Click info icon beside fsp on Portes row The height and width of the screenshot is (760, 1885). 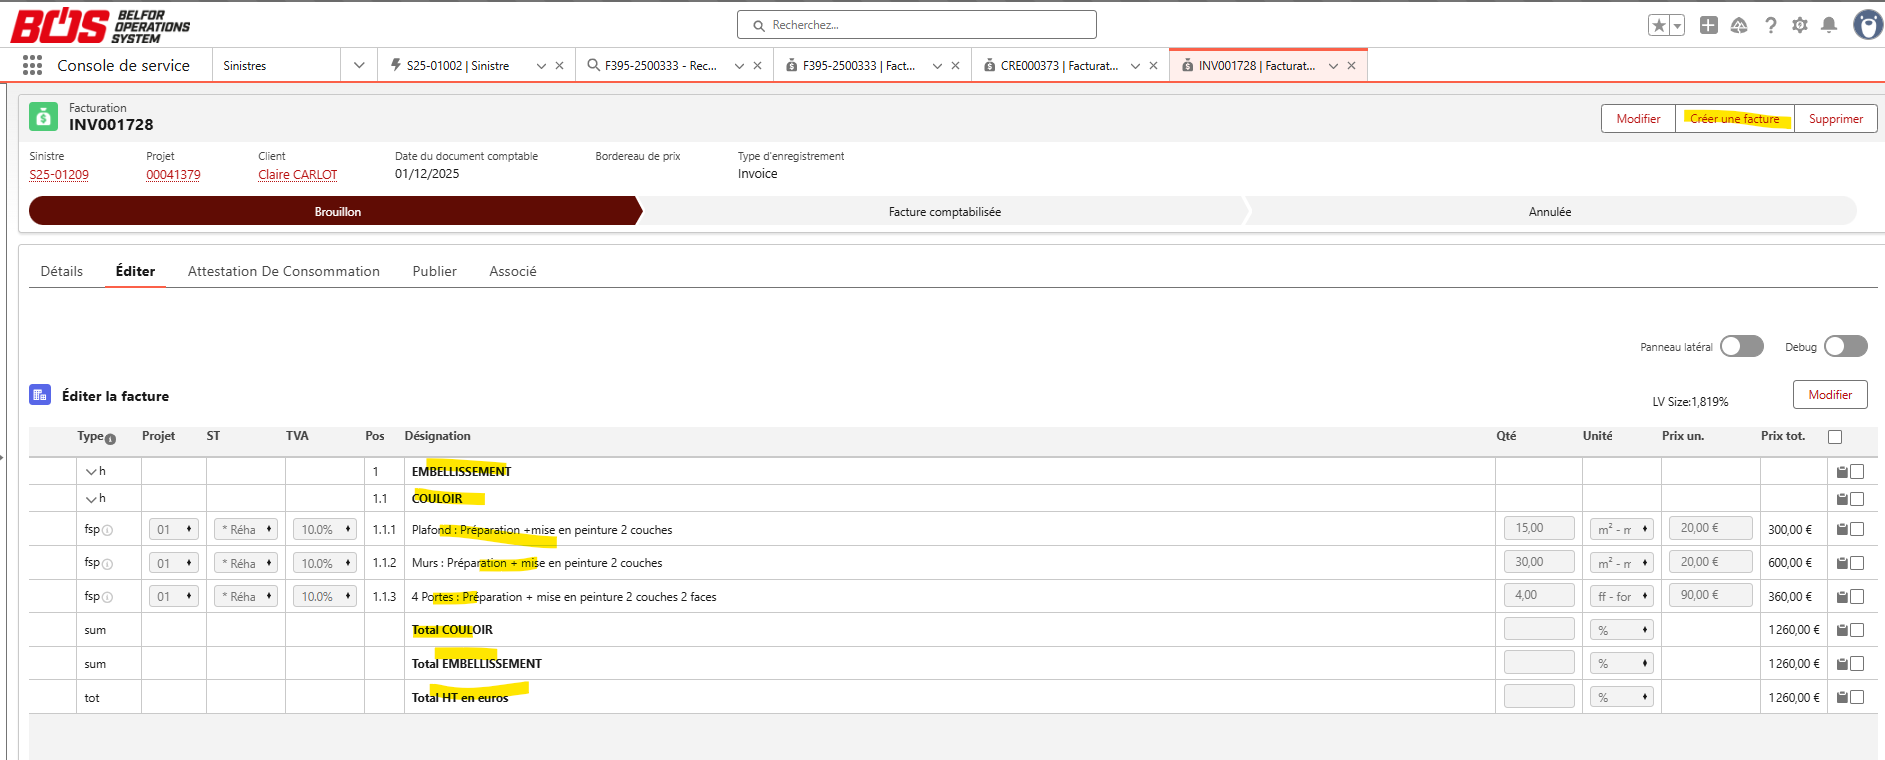(x=108, y=597)
